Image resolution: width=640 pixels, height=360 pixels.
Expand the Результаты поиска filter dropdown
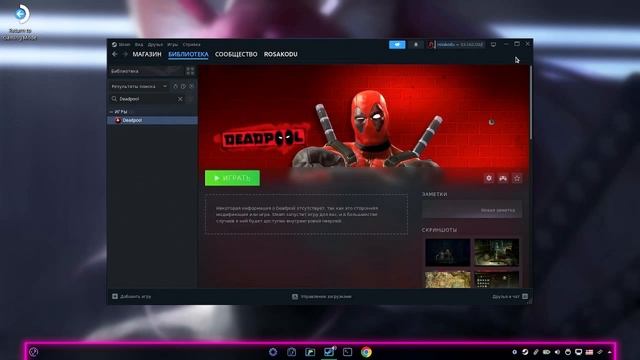tap(139, 87)
